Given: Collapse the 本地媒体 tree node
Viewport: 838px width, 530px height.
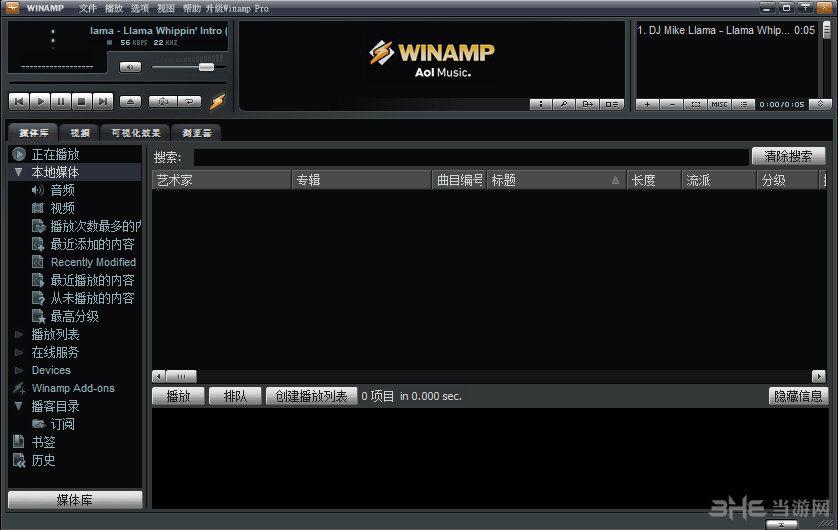Looking at the screenshot, I should point(19,172).
